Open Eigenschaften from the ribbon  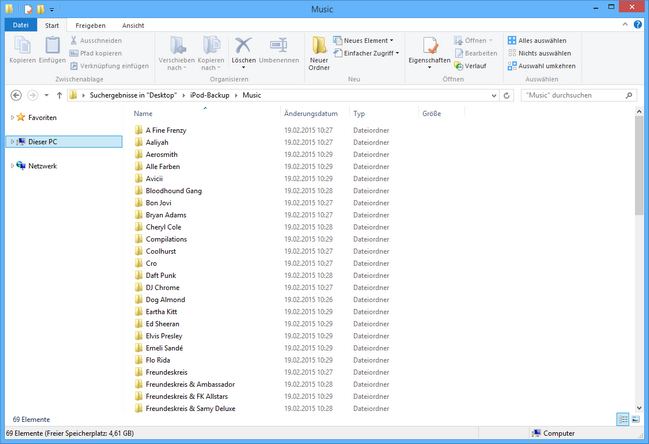pyautogui.click(x=430, y=47)
